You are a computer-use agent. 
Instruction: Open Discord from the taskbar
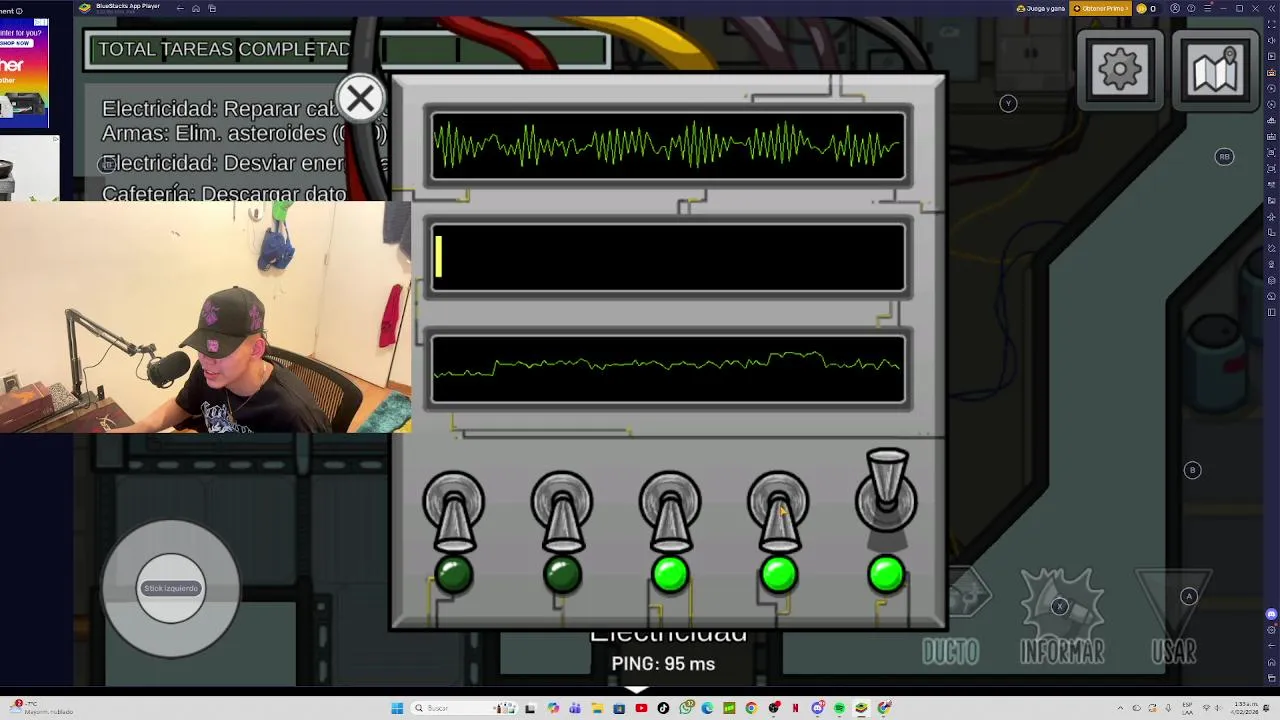[817, 708]
